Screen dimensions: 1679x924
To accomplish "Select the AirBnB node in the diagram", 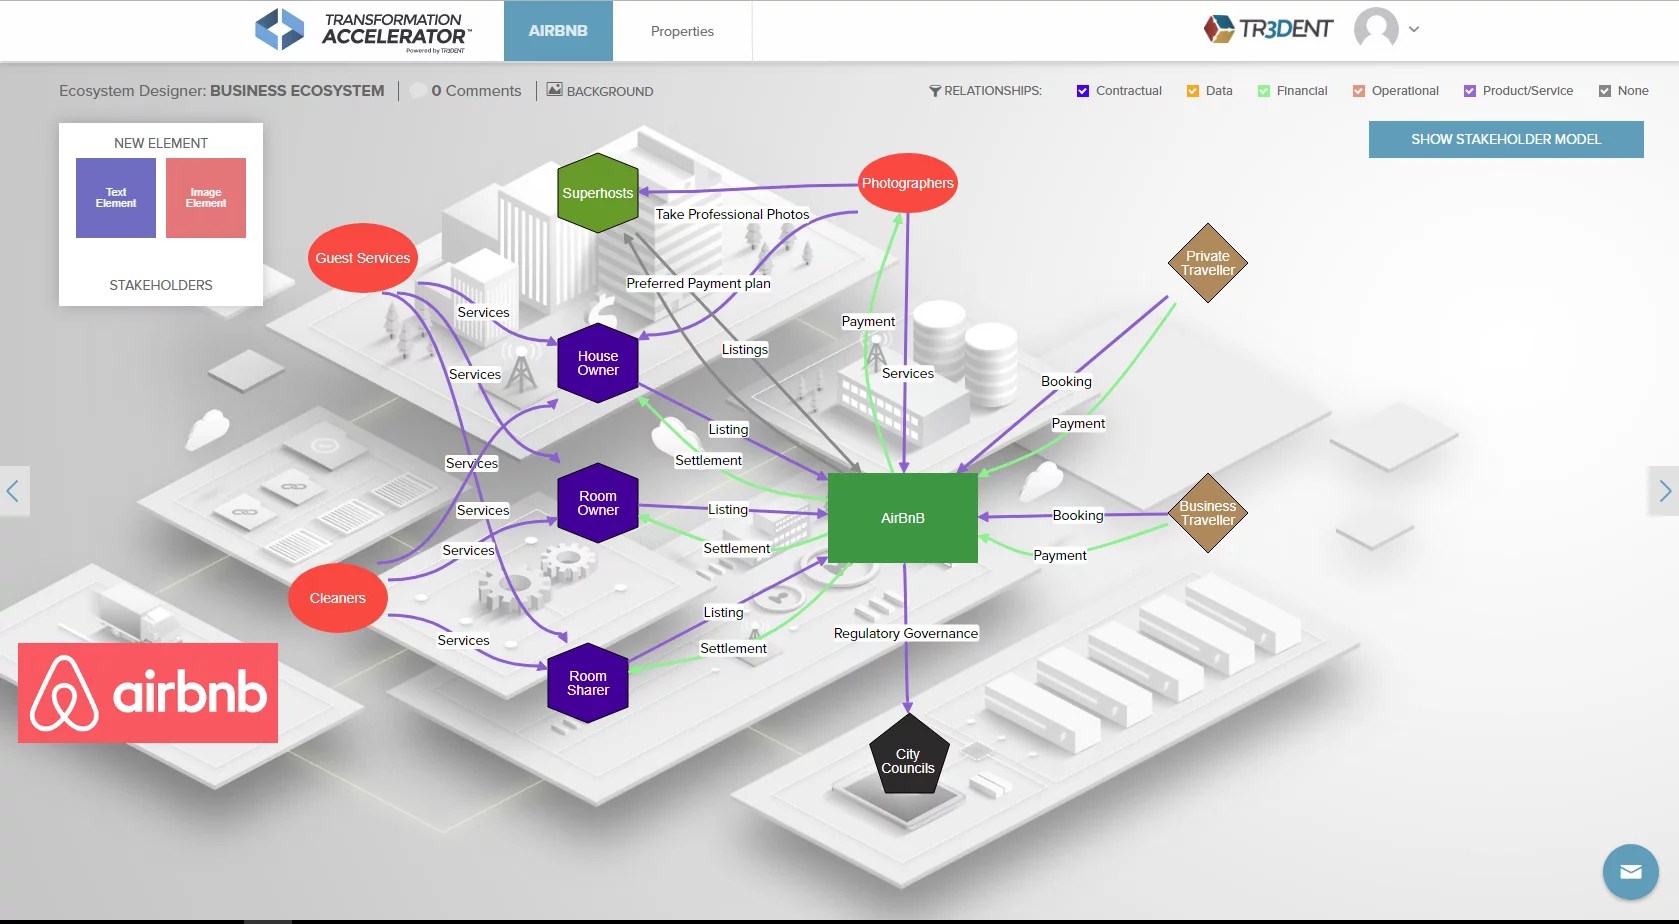I will [x=901, y=518].
